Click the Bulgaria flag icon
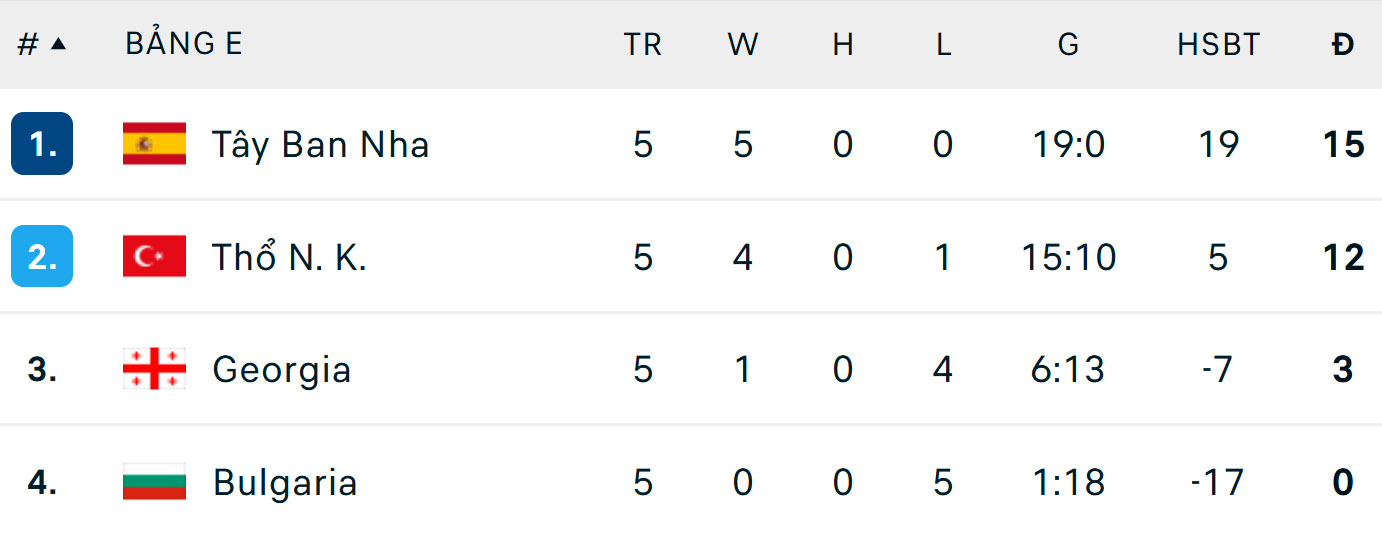 click(x=154, y=482)
